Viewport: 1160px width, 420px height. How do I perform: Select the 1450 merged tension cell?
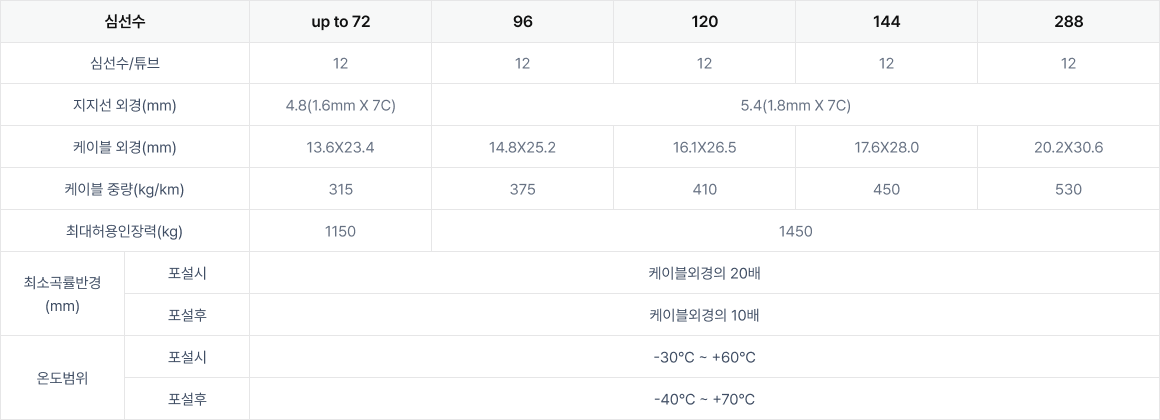tap(795, 231)
